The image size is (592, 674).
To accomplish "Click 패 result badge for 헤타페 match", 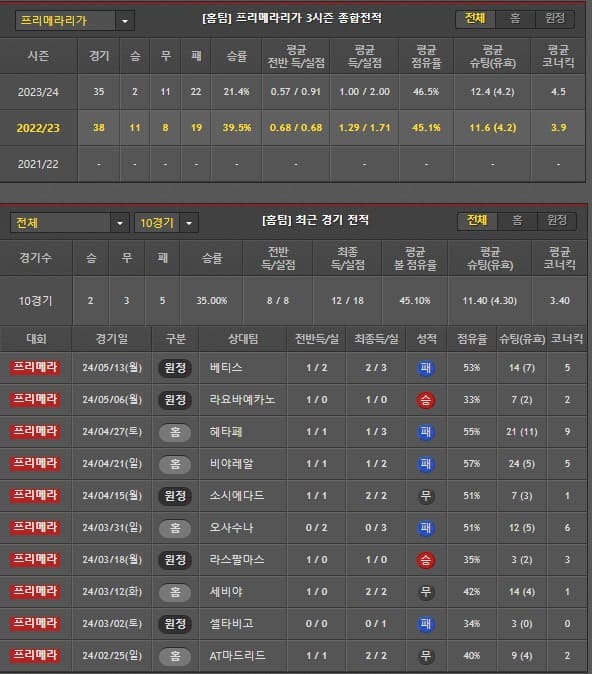I will tap(426, 432).
